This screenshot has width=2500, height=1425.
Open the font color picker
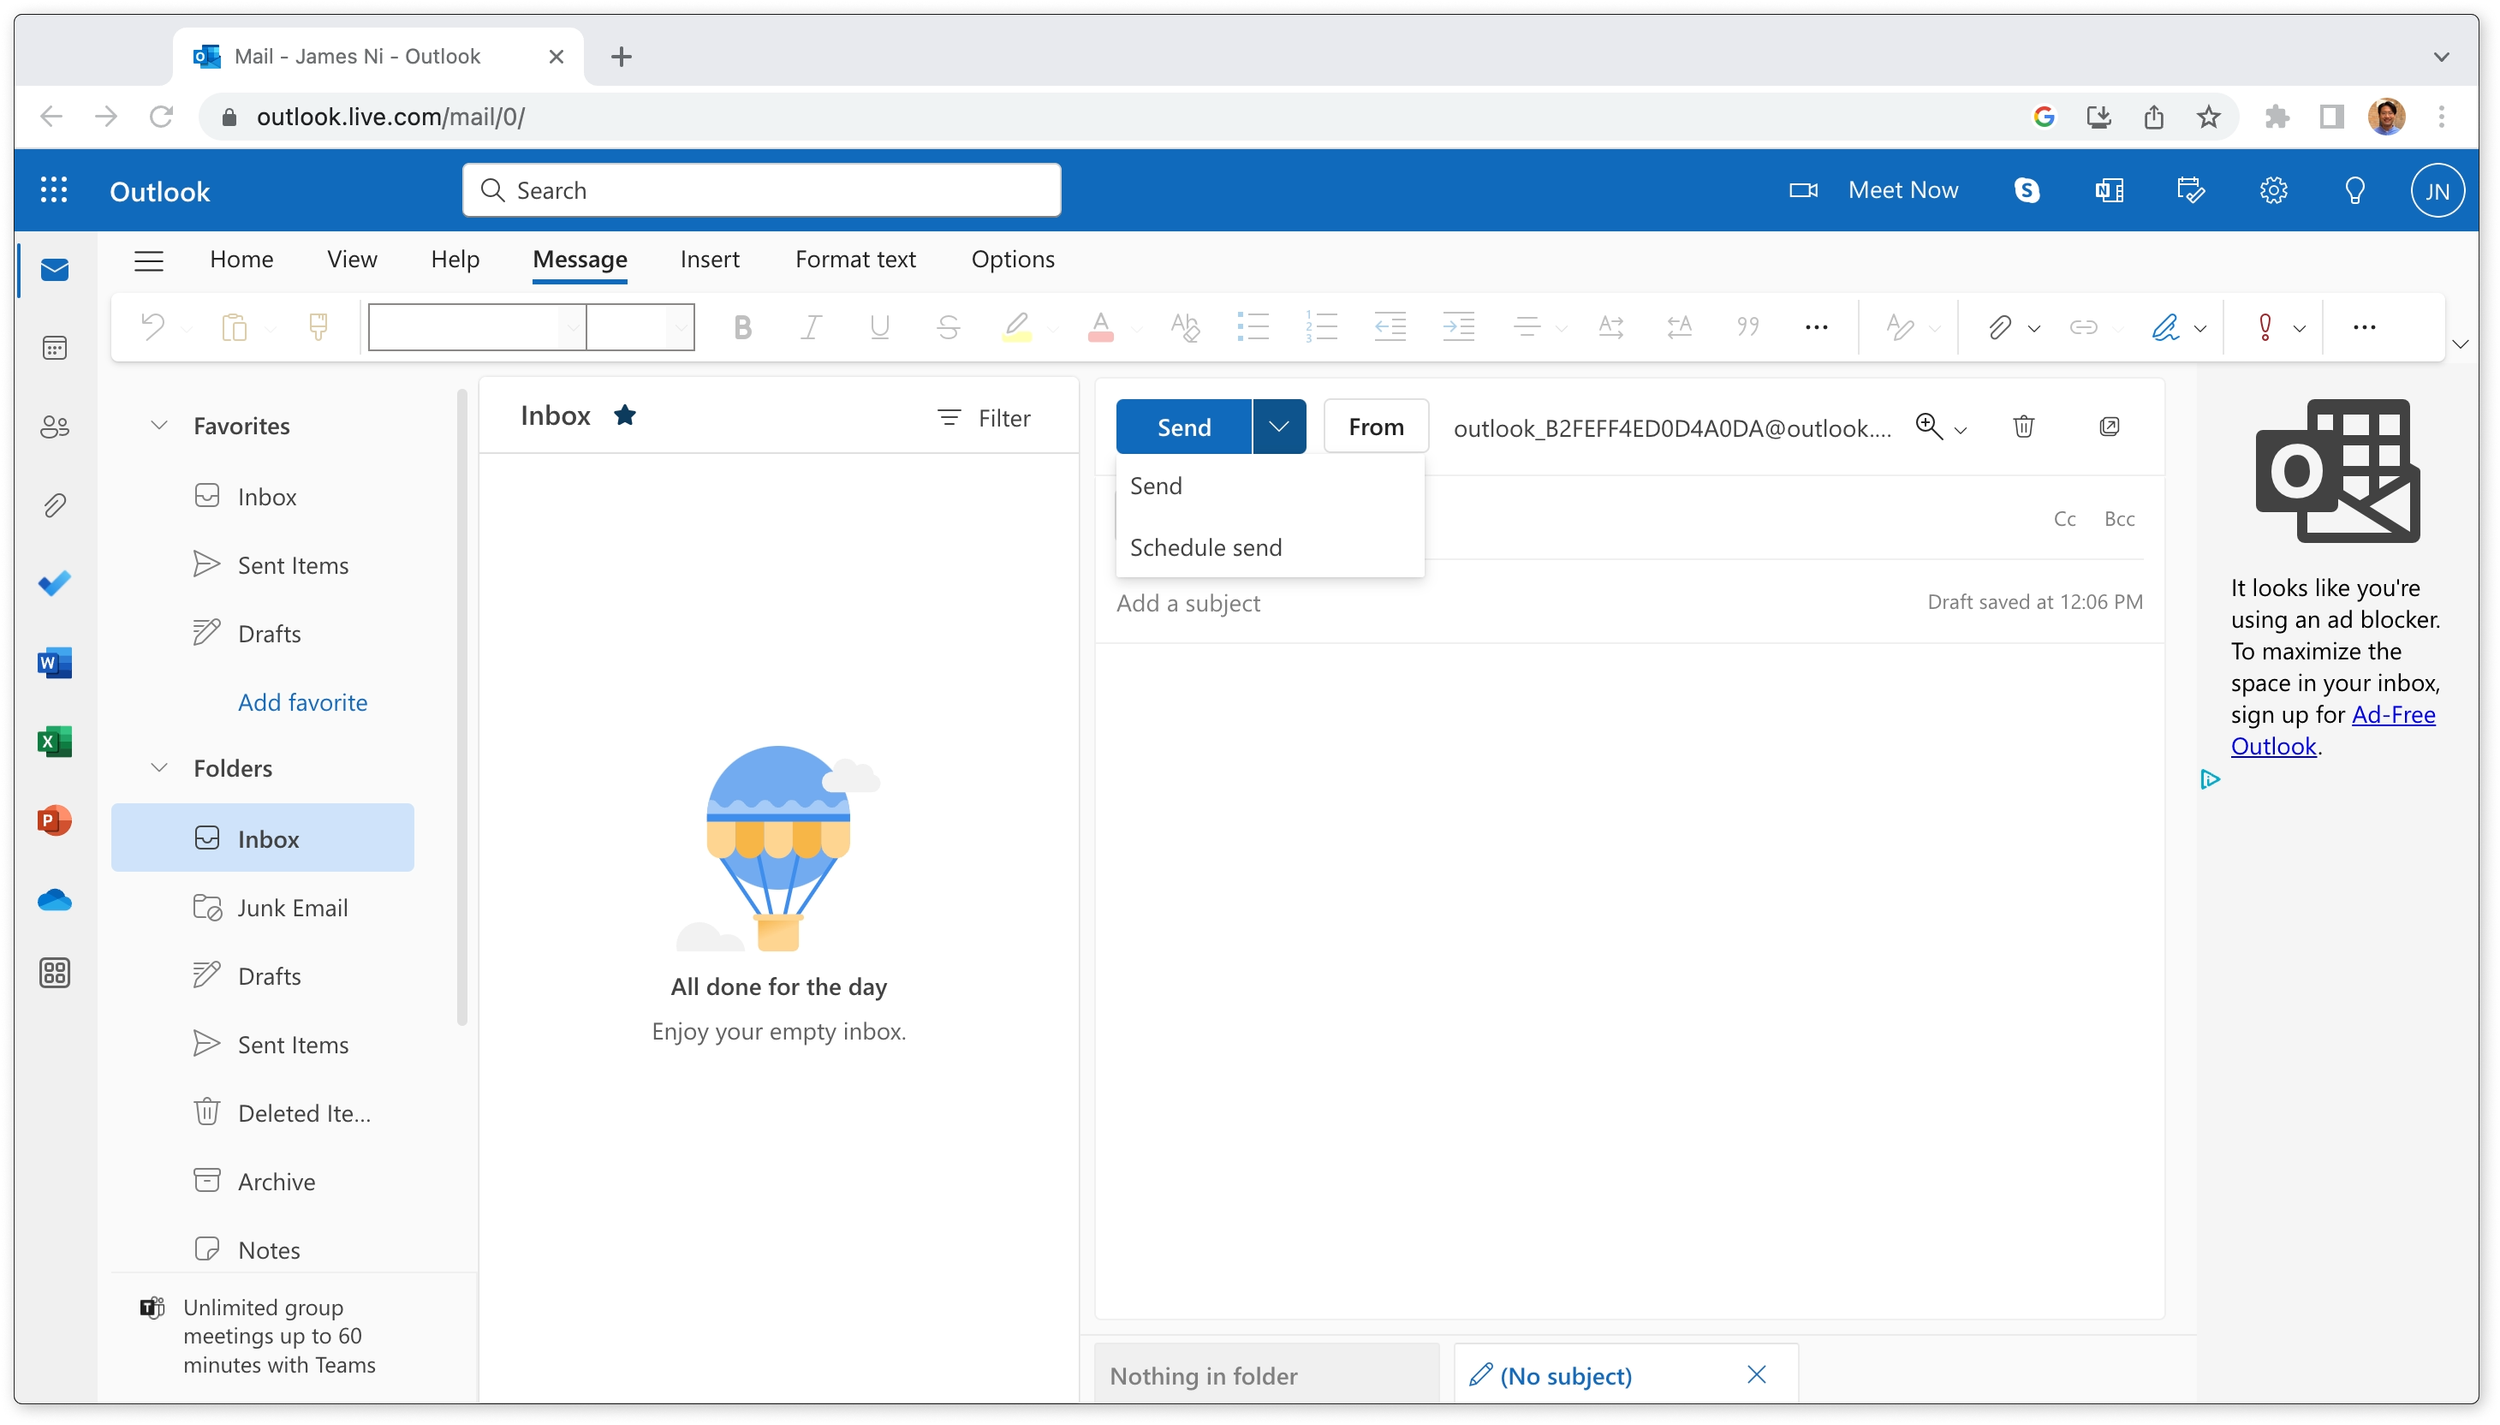1100,327
